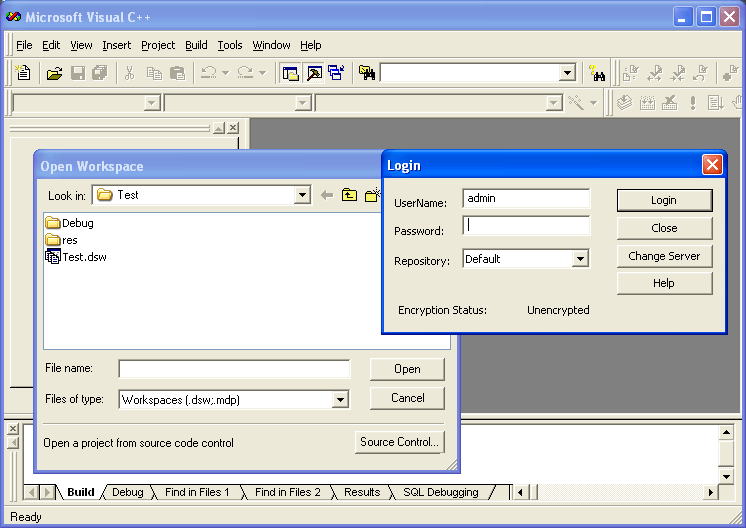Screen dimensions: 746x528
Task: Click the WizardBar wand action icon
Action: click(x=576, y=102)
